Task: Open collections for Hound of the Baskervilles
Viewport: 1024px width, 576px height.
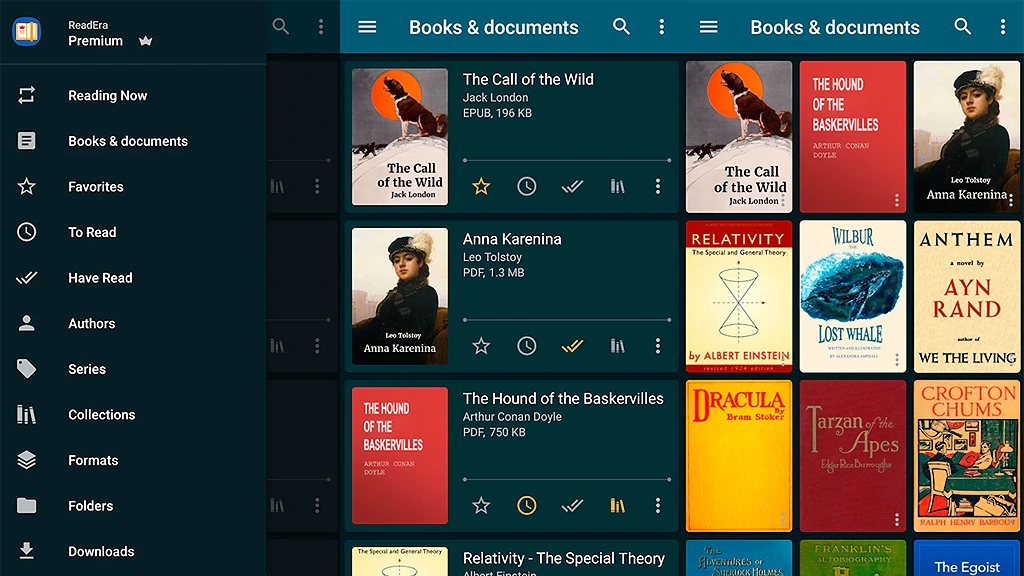Action: coord(618,505)
